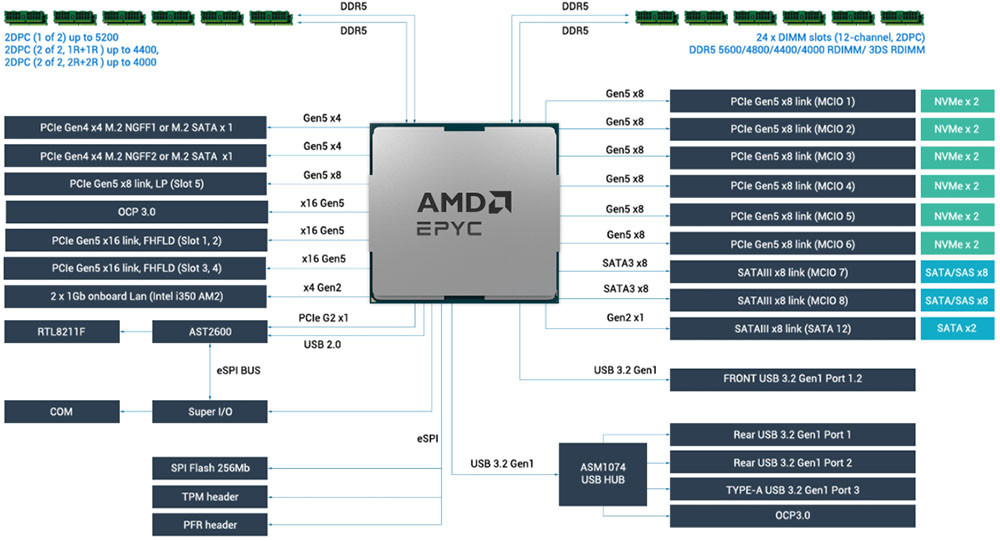This screenshot has height=541, width=1000.
Task: Click the 'Gen5 x8' label beside Slot 5 block
Action: (322, 175)
